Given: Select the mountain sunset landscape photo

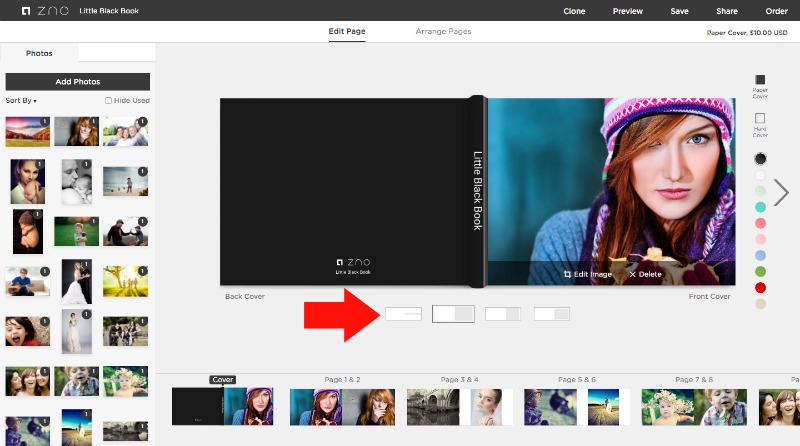Looking at the screenshot, I should point(28,131).
